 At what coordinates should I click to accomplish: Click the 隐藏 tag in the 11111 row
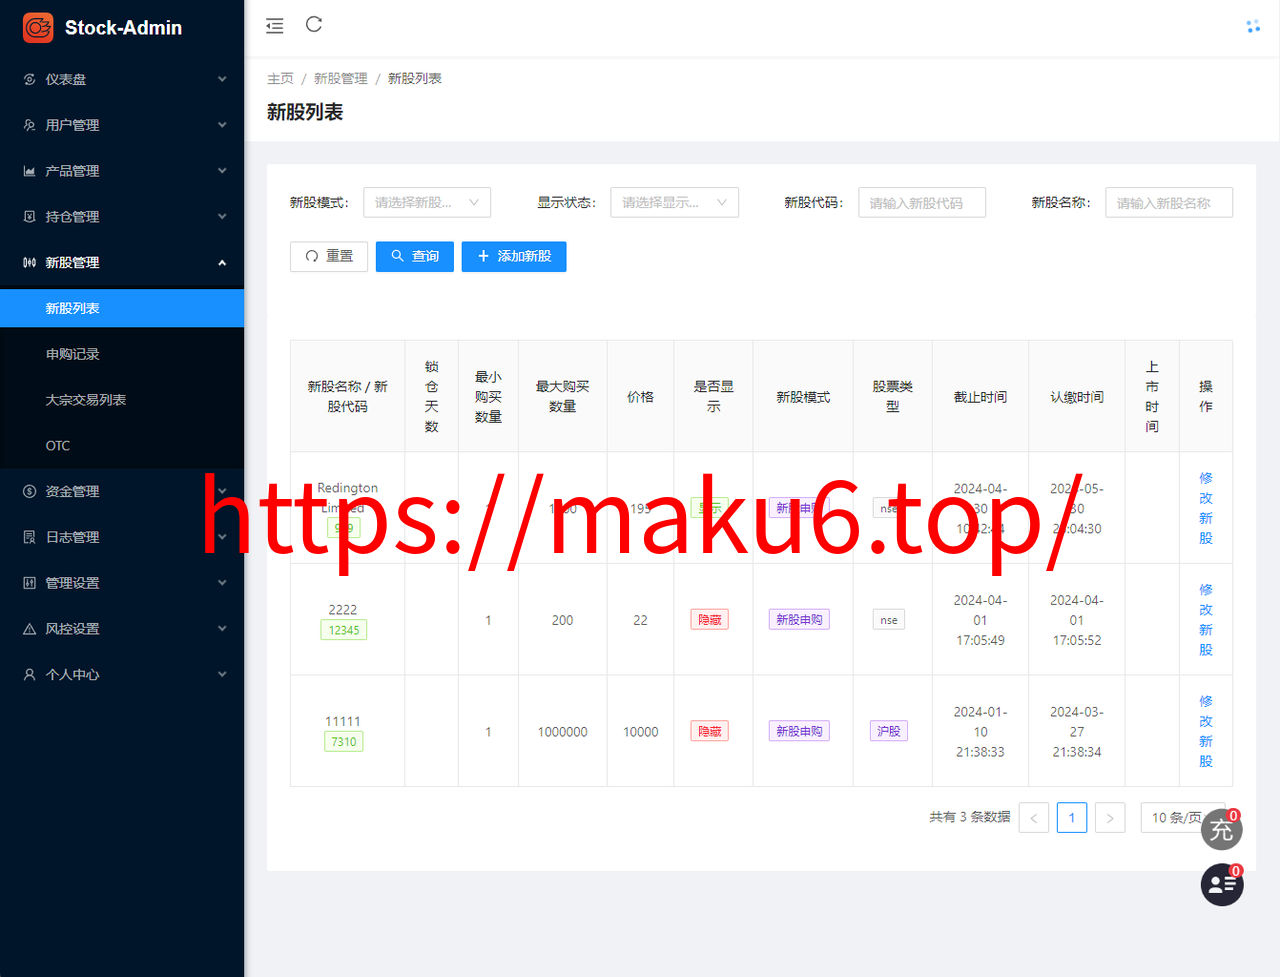tap(710, 731)
